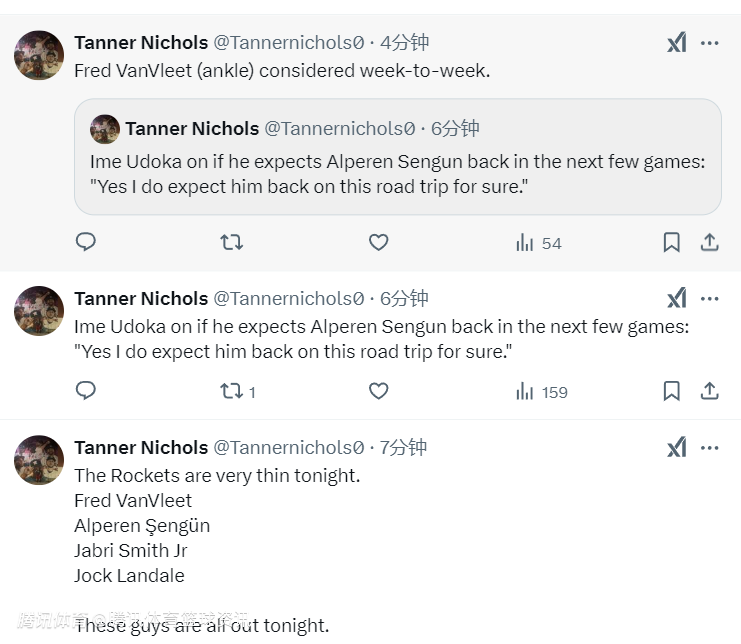Bookmark the standalone Ime Udoka tweet
Screen dimensions: 741x644
click(x=672, y=391)
